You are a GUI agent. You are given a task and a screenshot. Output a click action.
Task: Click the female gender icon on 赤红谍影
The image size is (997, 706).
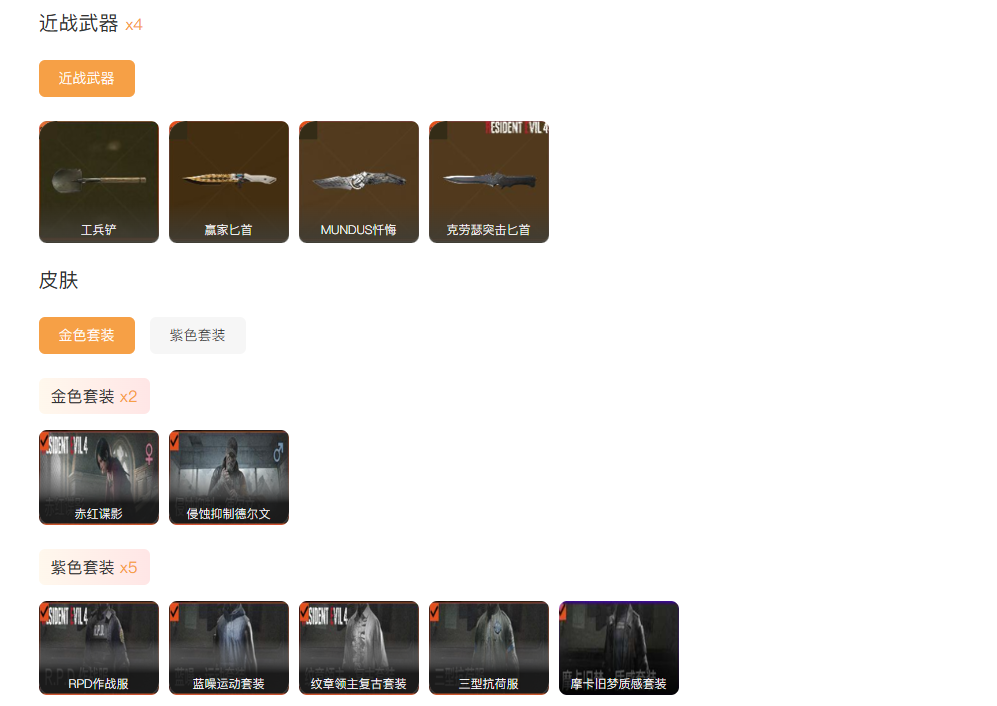coord(149,453)
